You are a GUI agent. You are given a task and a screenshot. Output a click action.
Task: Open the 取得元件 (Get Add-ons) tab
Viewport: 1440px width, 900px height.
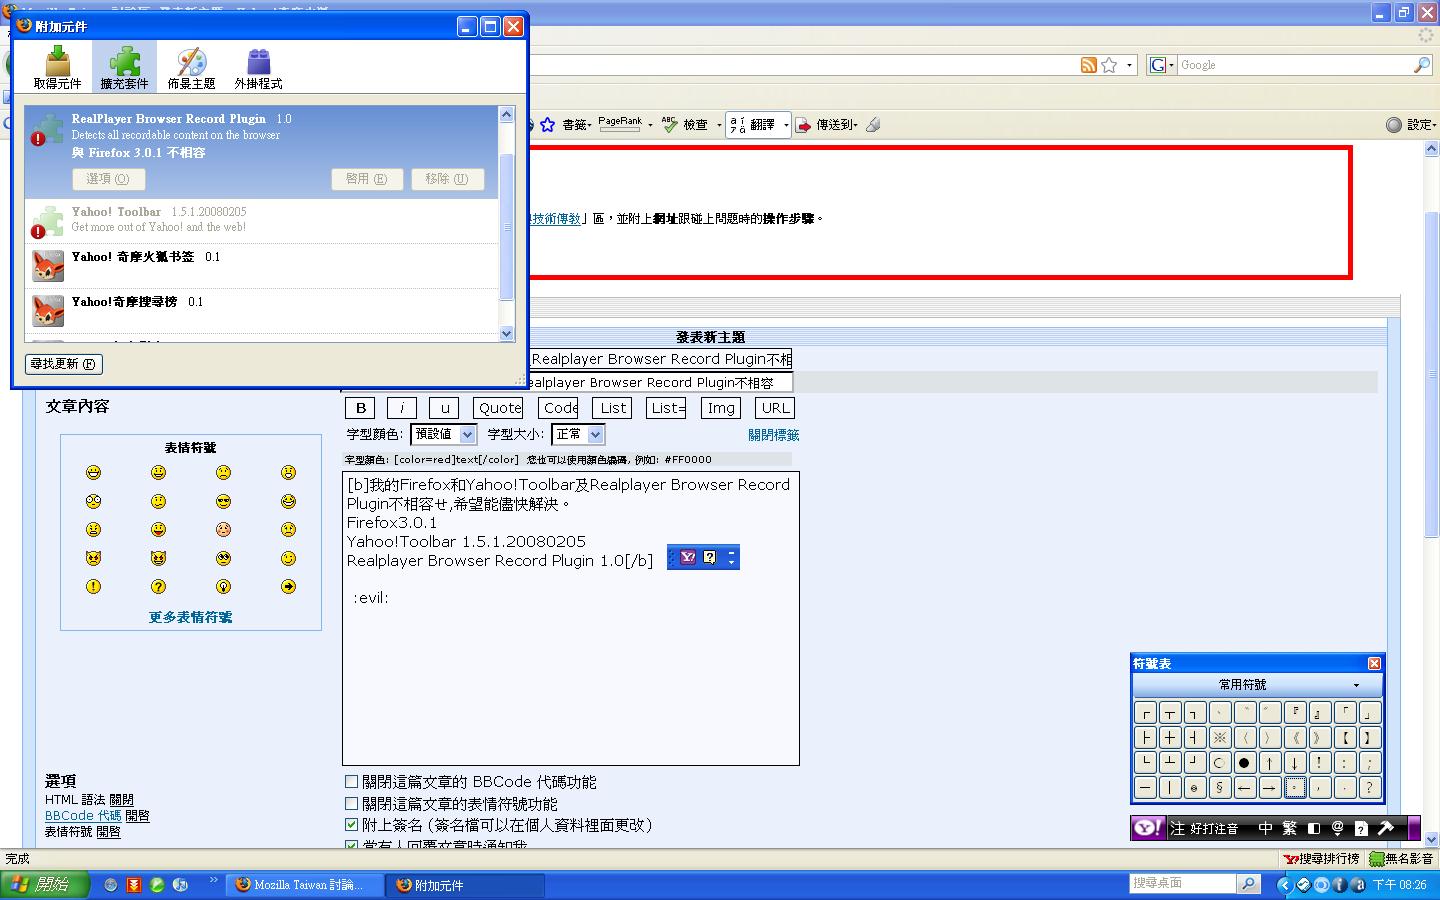(x=57, y=67)
